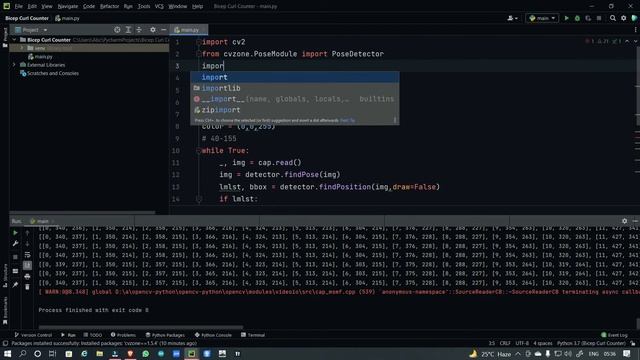Click Project panel horizontal scrollbar
The image size is (640, 360).
coord(82,212)
